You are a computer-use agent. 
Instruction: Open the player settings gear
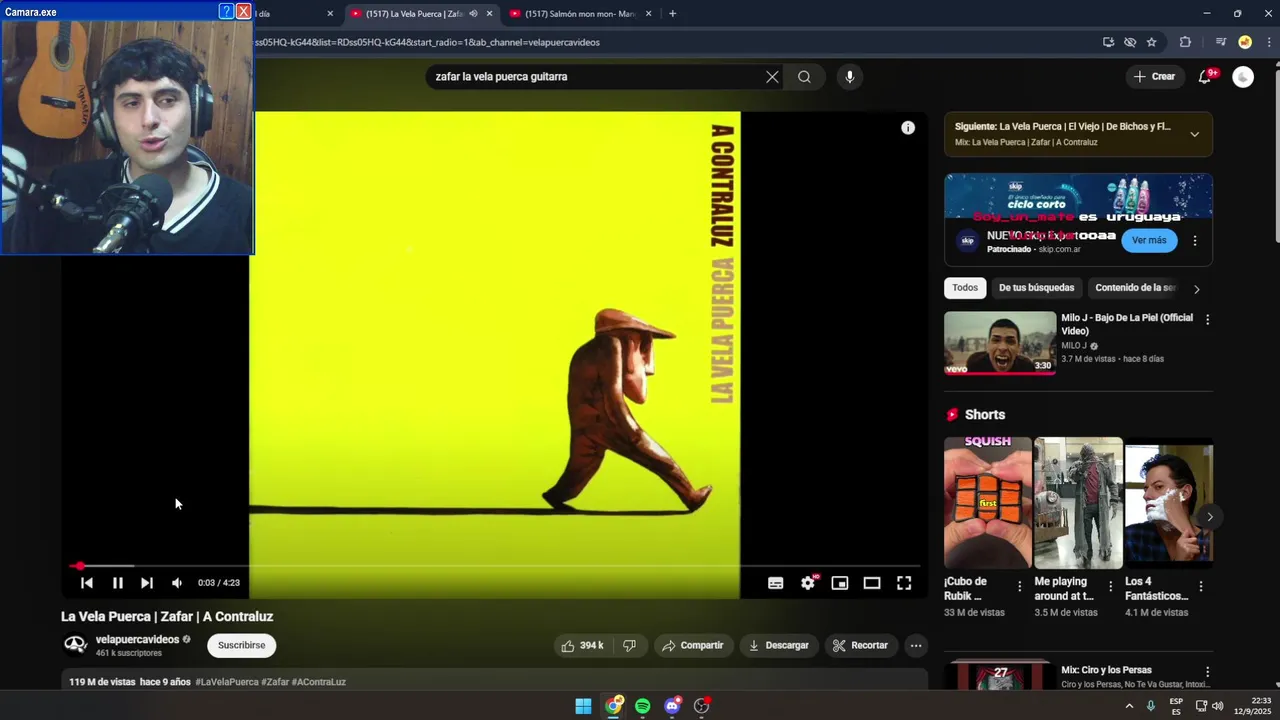point(808,583)
